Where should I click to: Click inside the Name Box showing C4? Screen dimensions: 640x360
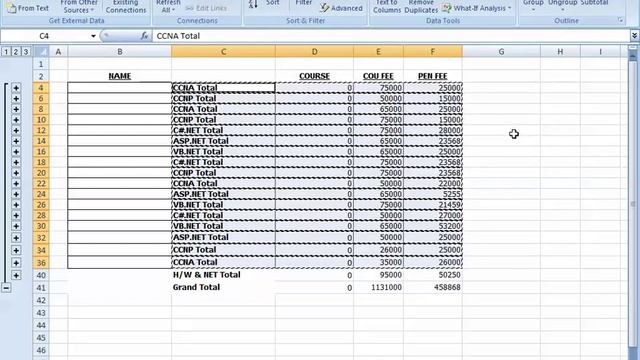coord(44,36)
